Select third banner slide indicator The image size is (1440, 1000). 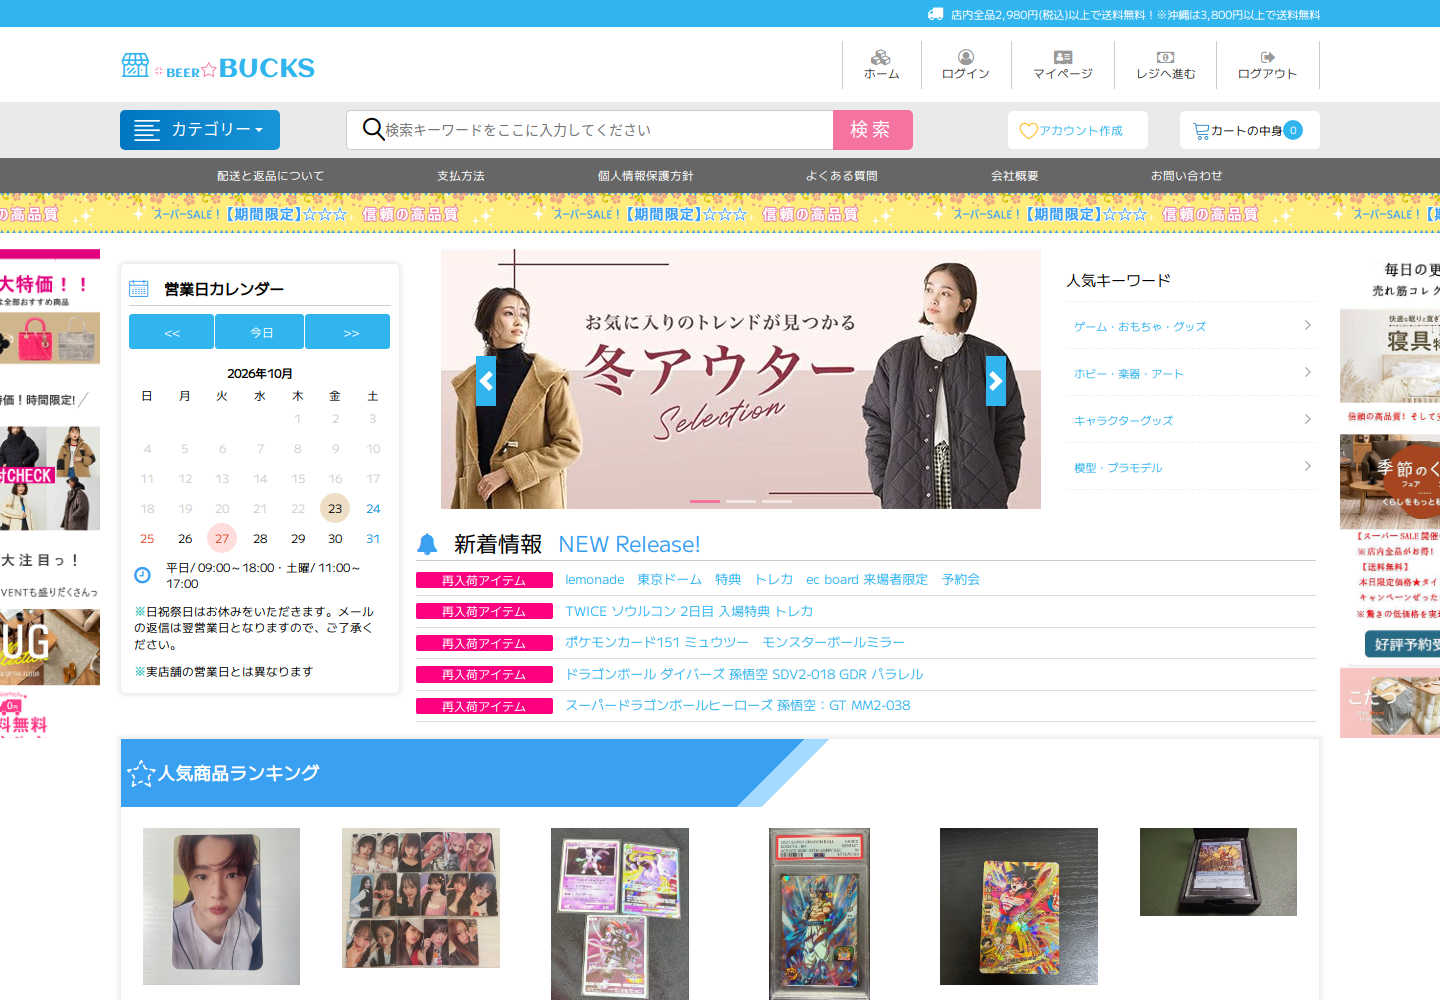pos(777,501)
